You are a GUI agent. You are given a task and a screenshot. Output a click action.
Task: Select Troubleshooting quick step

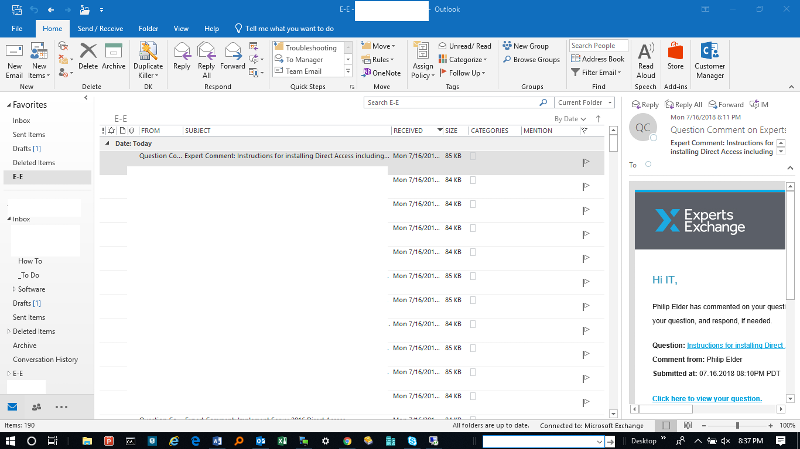pos(306,47)
